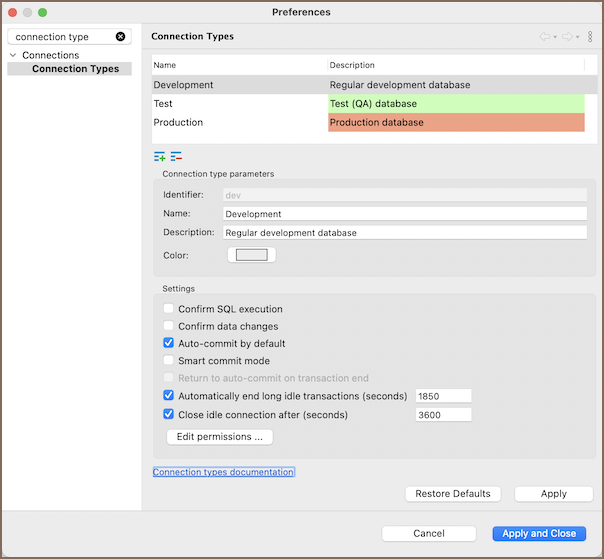Disable Close idle connection after checkbox
The height and width of the screenshot is (559, 604).
169,414
